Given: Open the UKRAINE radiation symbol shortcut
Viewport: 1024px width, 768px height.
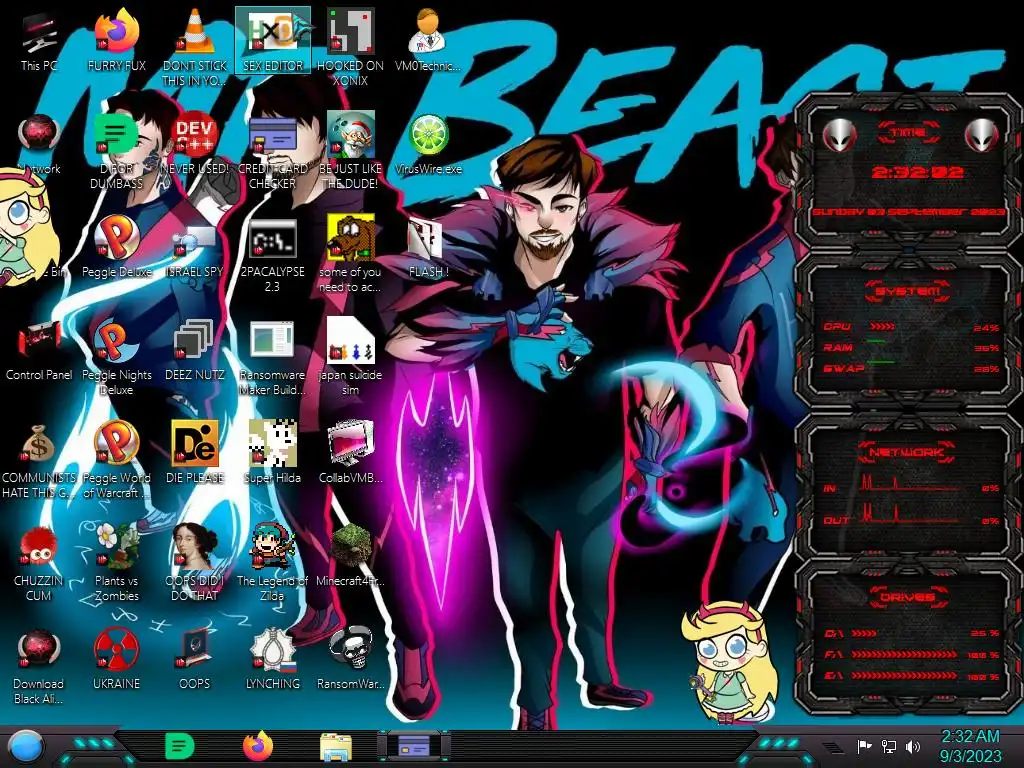Looking at the screenshot, I should (117, 660).
